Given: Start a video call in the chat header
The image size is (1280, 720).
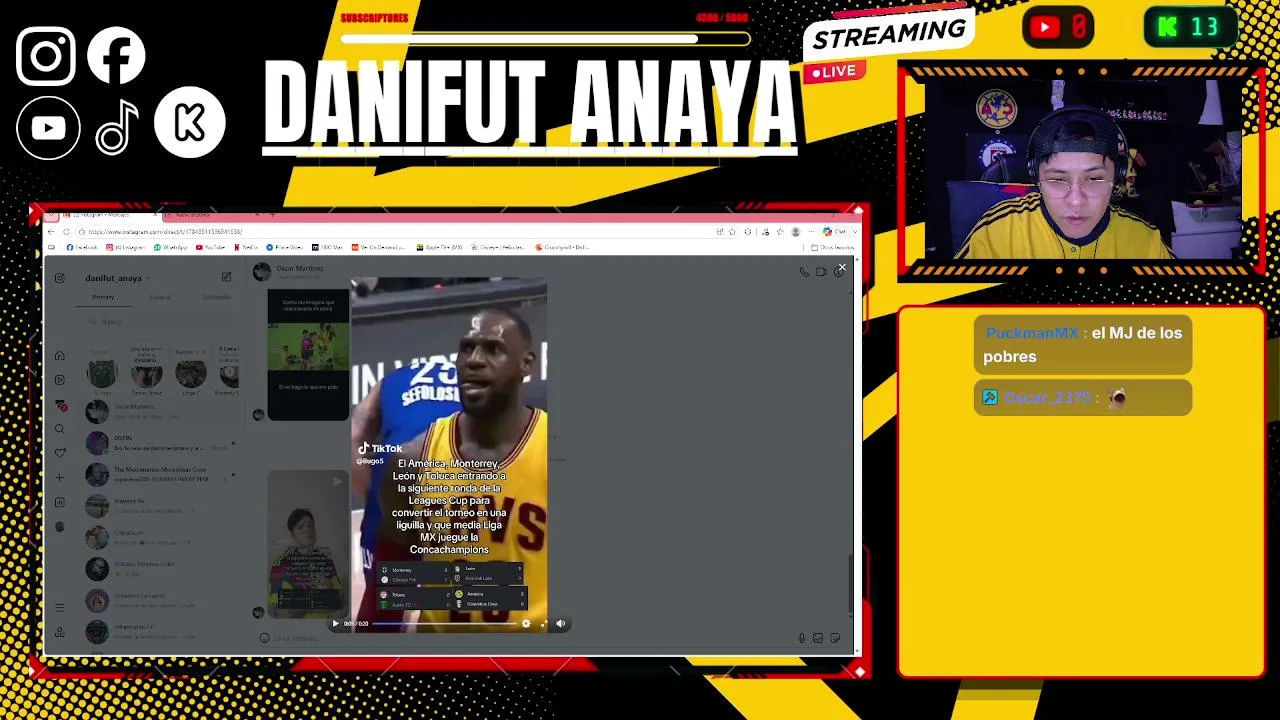Looking at the screenshot, I should click(821, 272).
